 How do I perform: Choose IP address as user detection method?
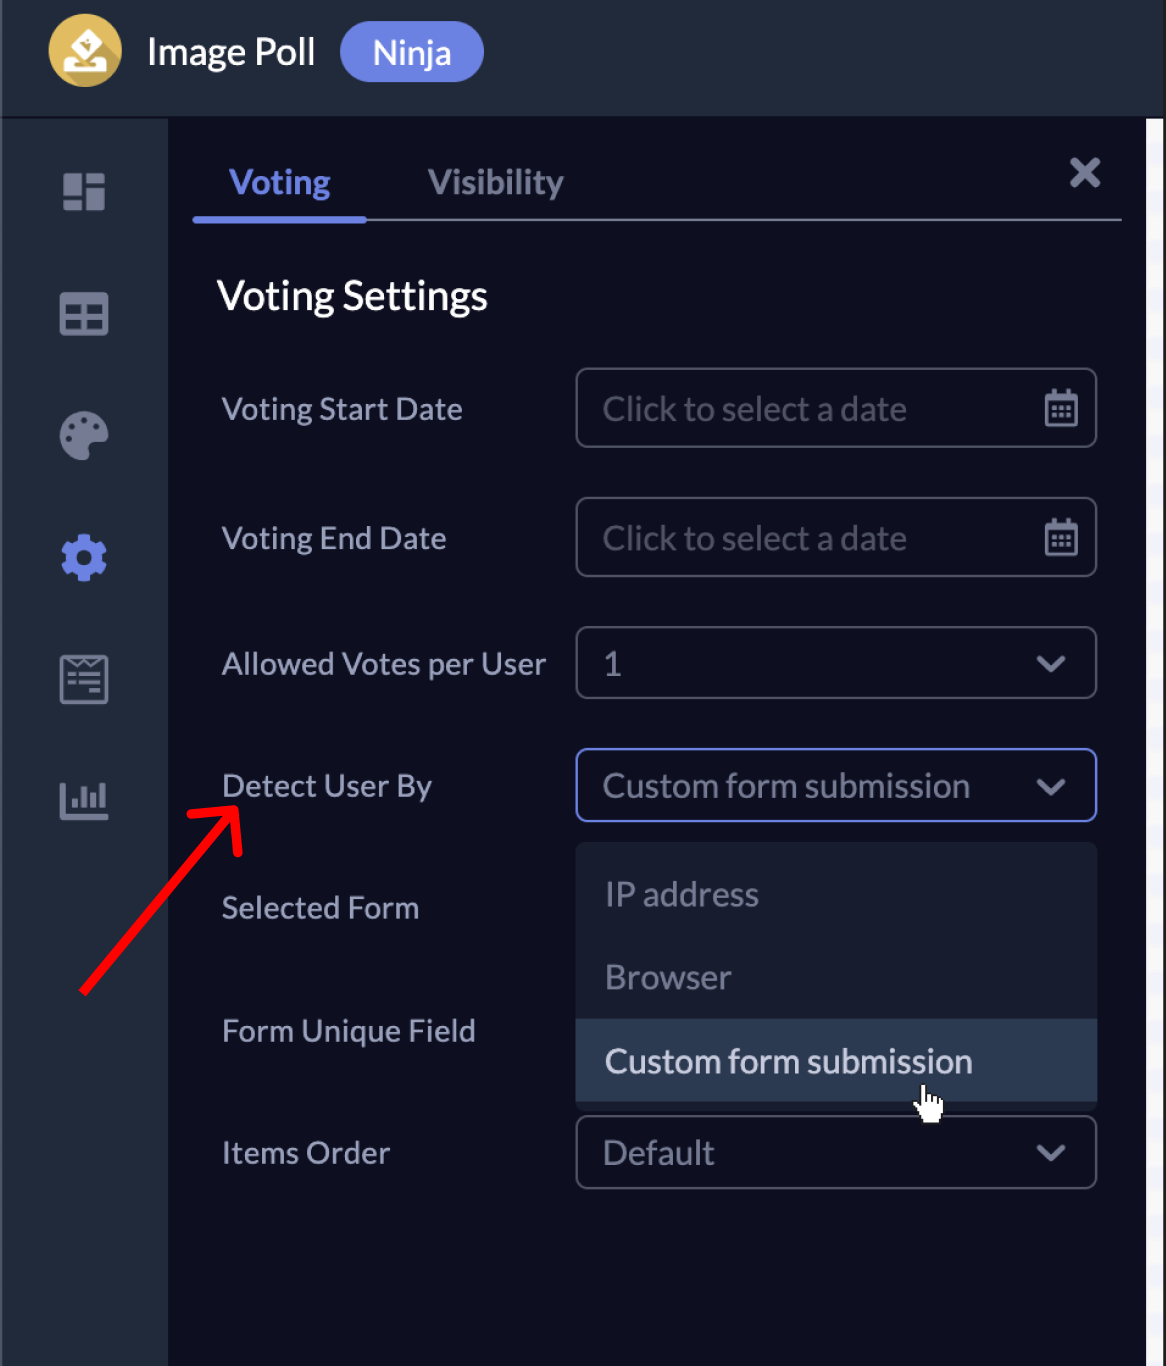point(681,894)
